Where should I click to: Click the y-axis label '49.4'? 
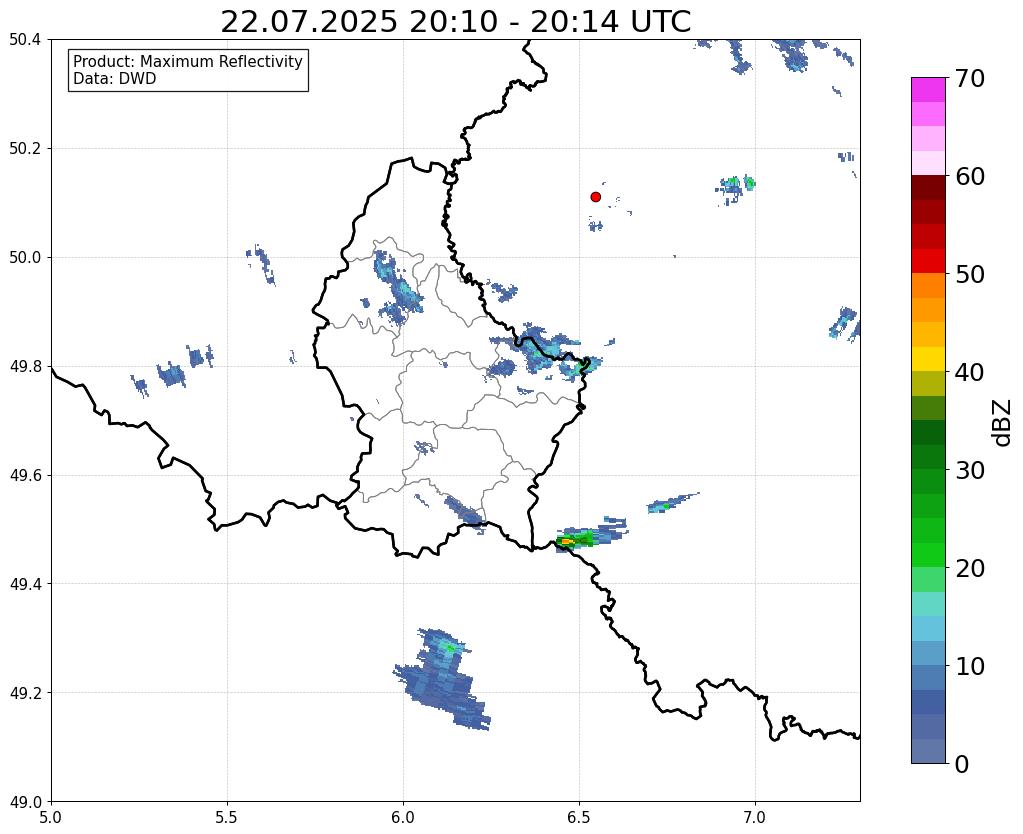[25, 584]
